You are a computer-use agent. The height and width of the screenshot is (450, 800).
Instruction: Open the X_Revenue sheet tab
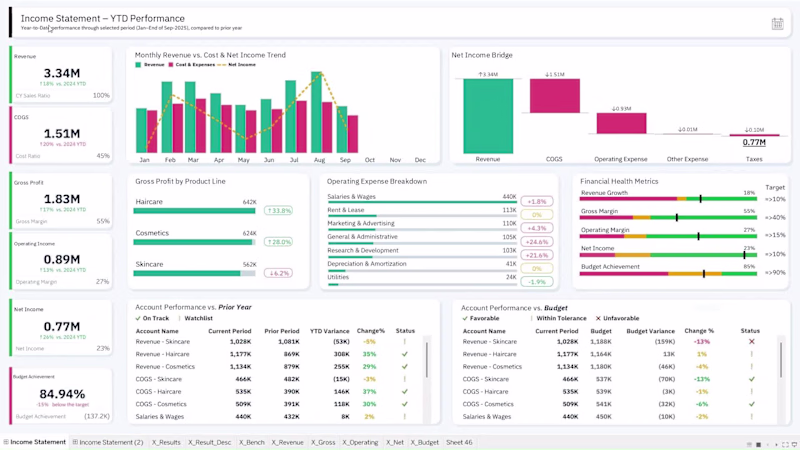tap(287, 442)
